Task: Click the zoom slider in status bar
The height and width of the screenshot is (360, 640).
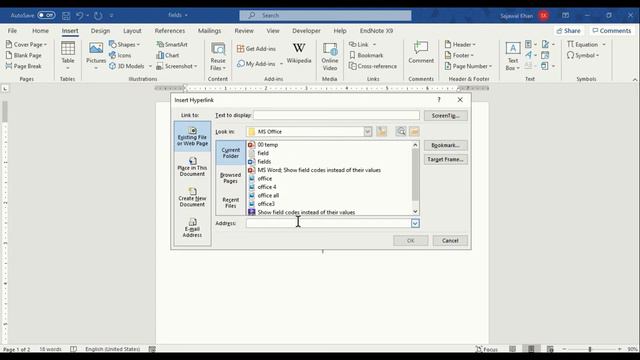Action: click(x=590, y=349)
